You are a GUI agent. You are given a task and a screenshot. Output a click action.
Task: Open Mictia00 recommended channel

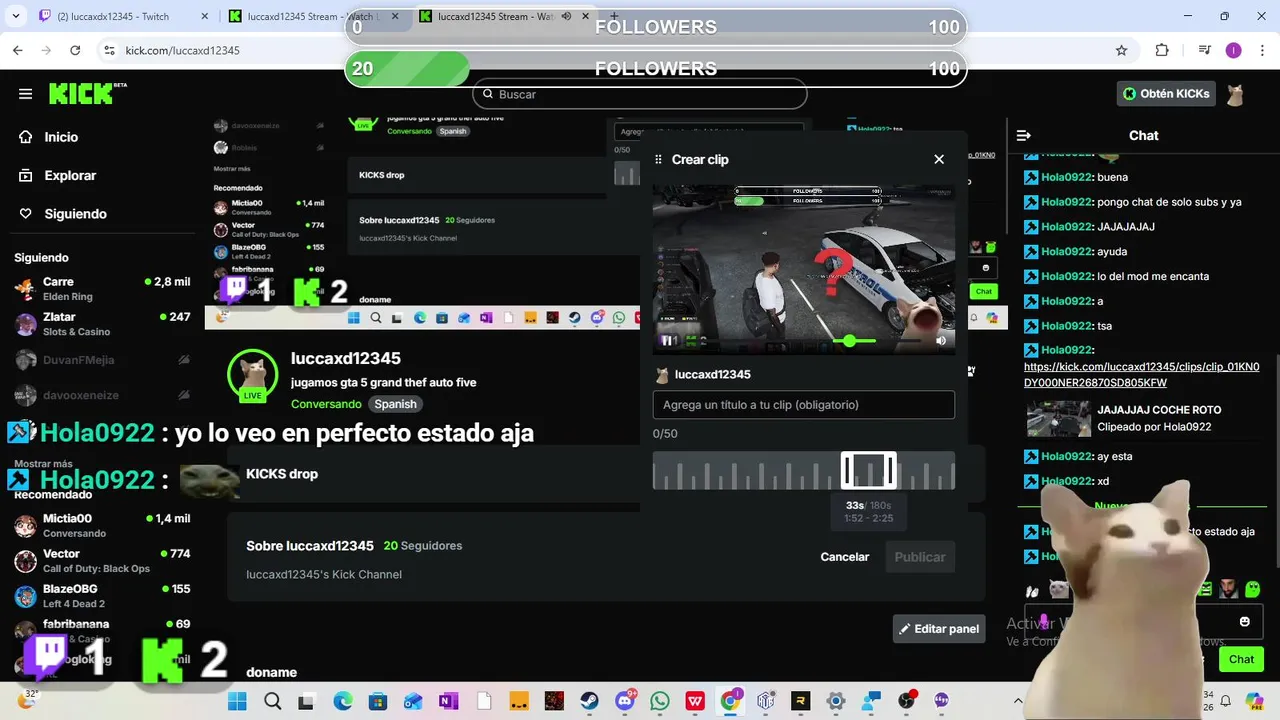(102, 525)
